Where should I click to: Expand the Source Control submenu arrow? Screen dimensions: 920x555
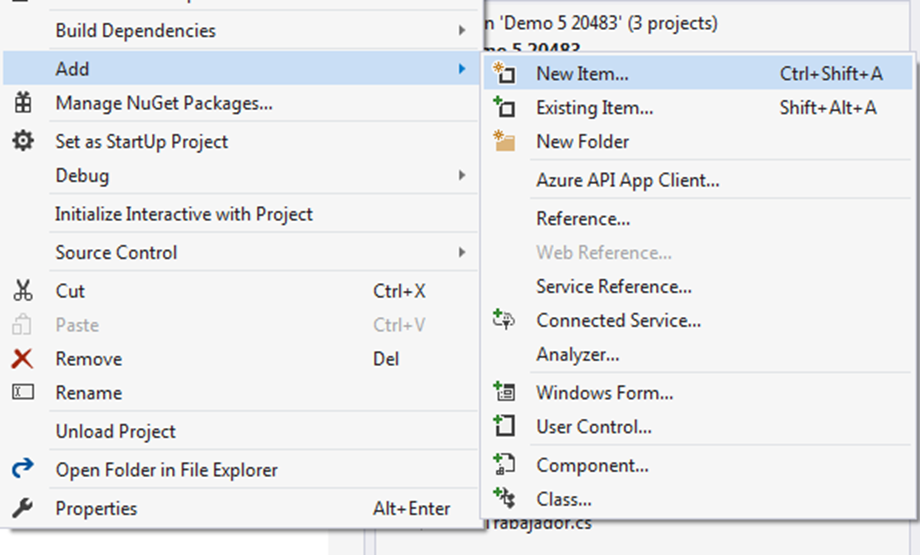[x=462, y=253]
